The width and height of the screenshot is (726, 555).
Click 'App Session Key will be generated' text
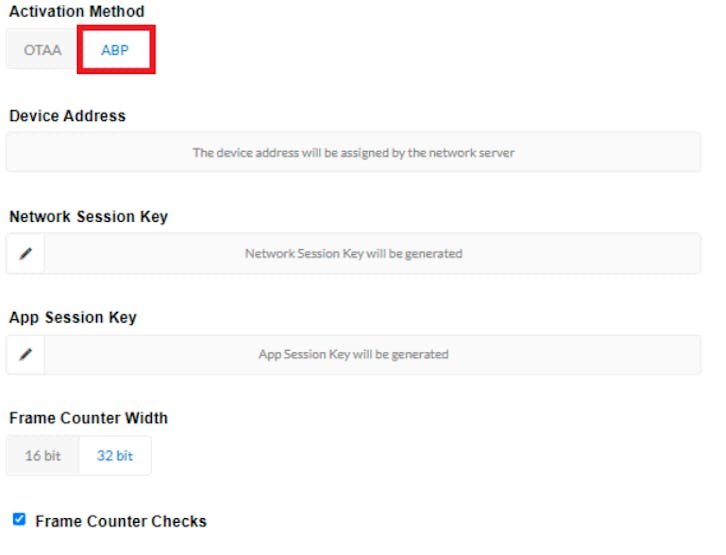click(353, 354)
